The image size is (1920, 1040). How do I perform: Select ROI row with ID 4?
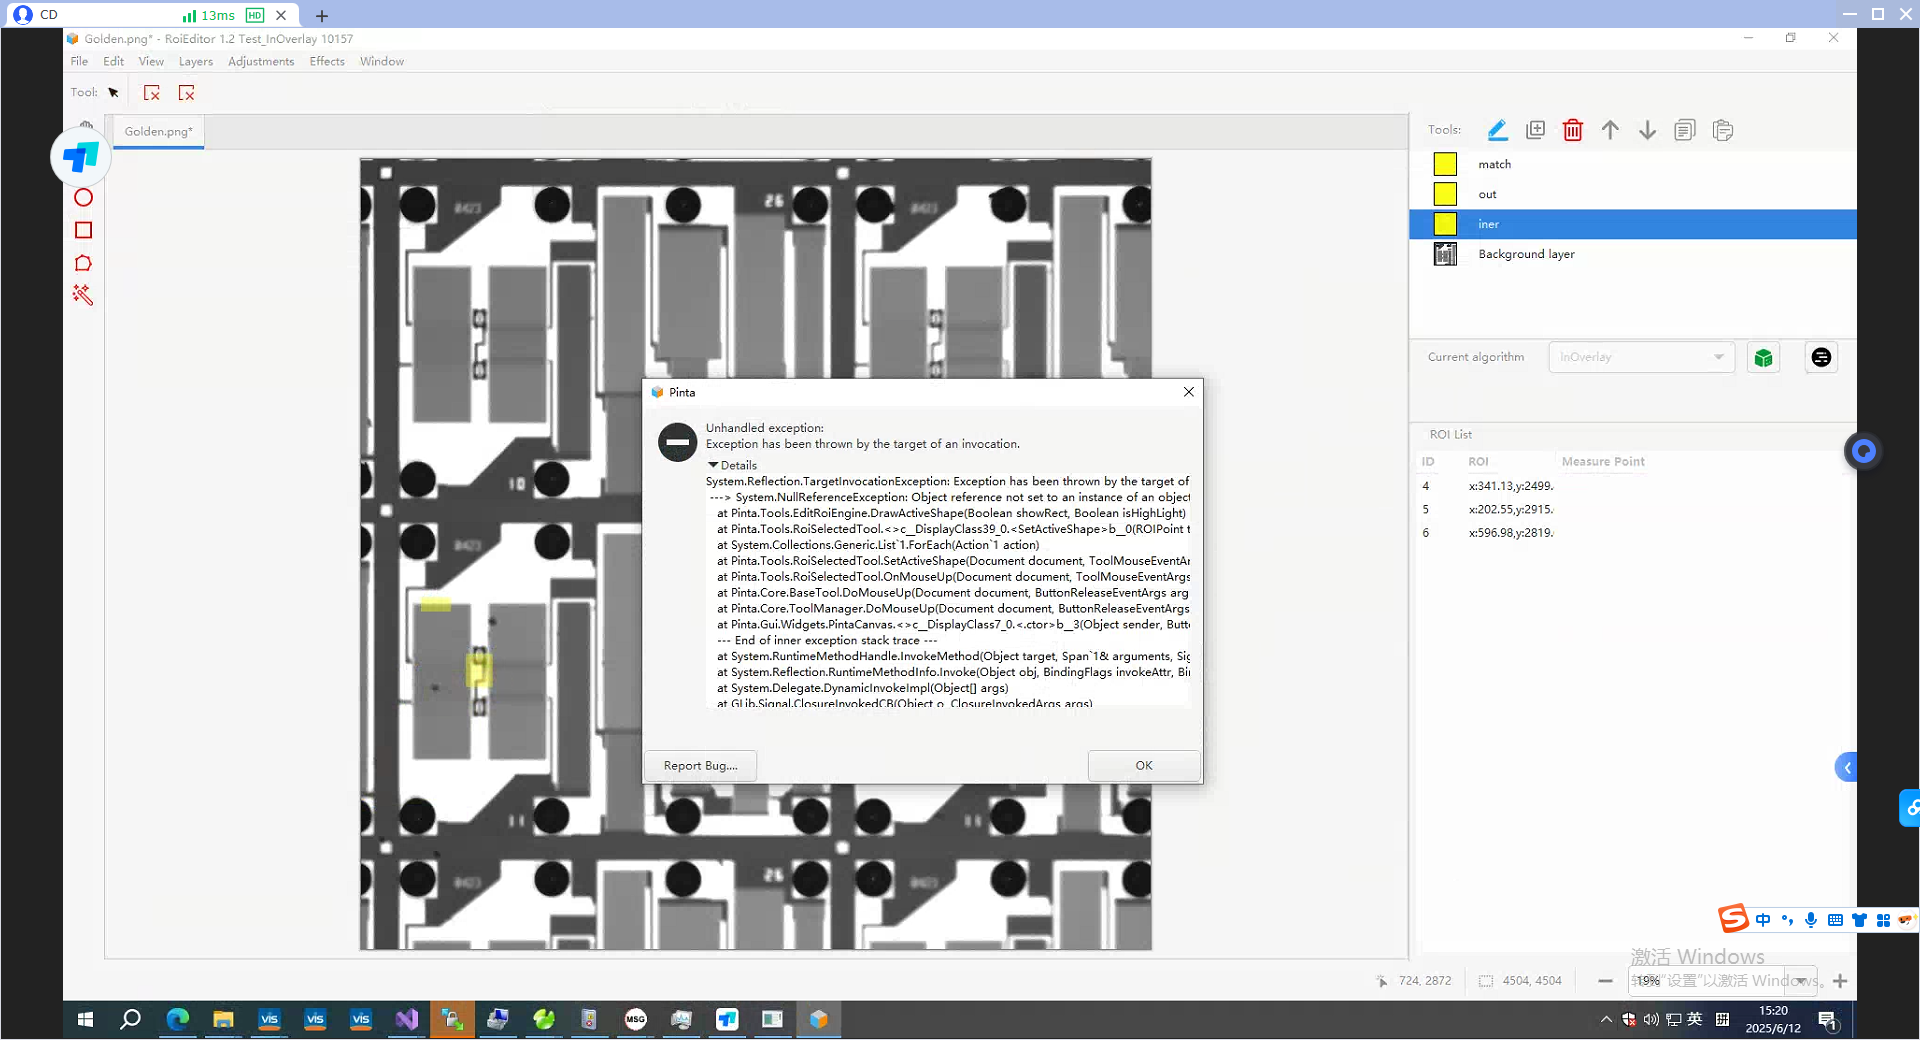coord(1633,486)
